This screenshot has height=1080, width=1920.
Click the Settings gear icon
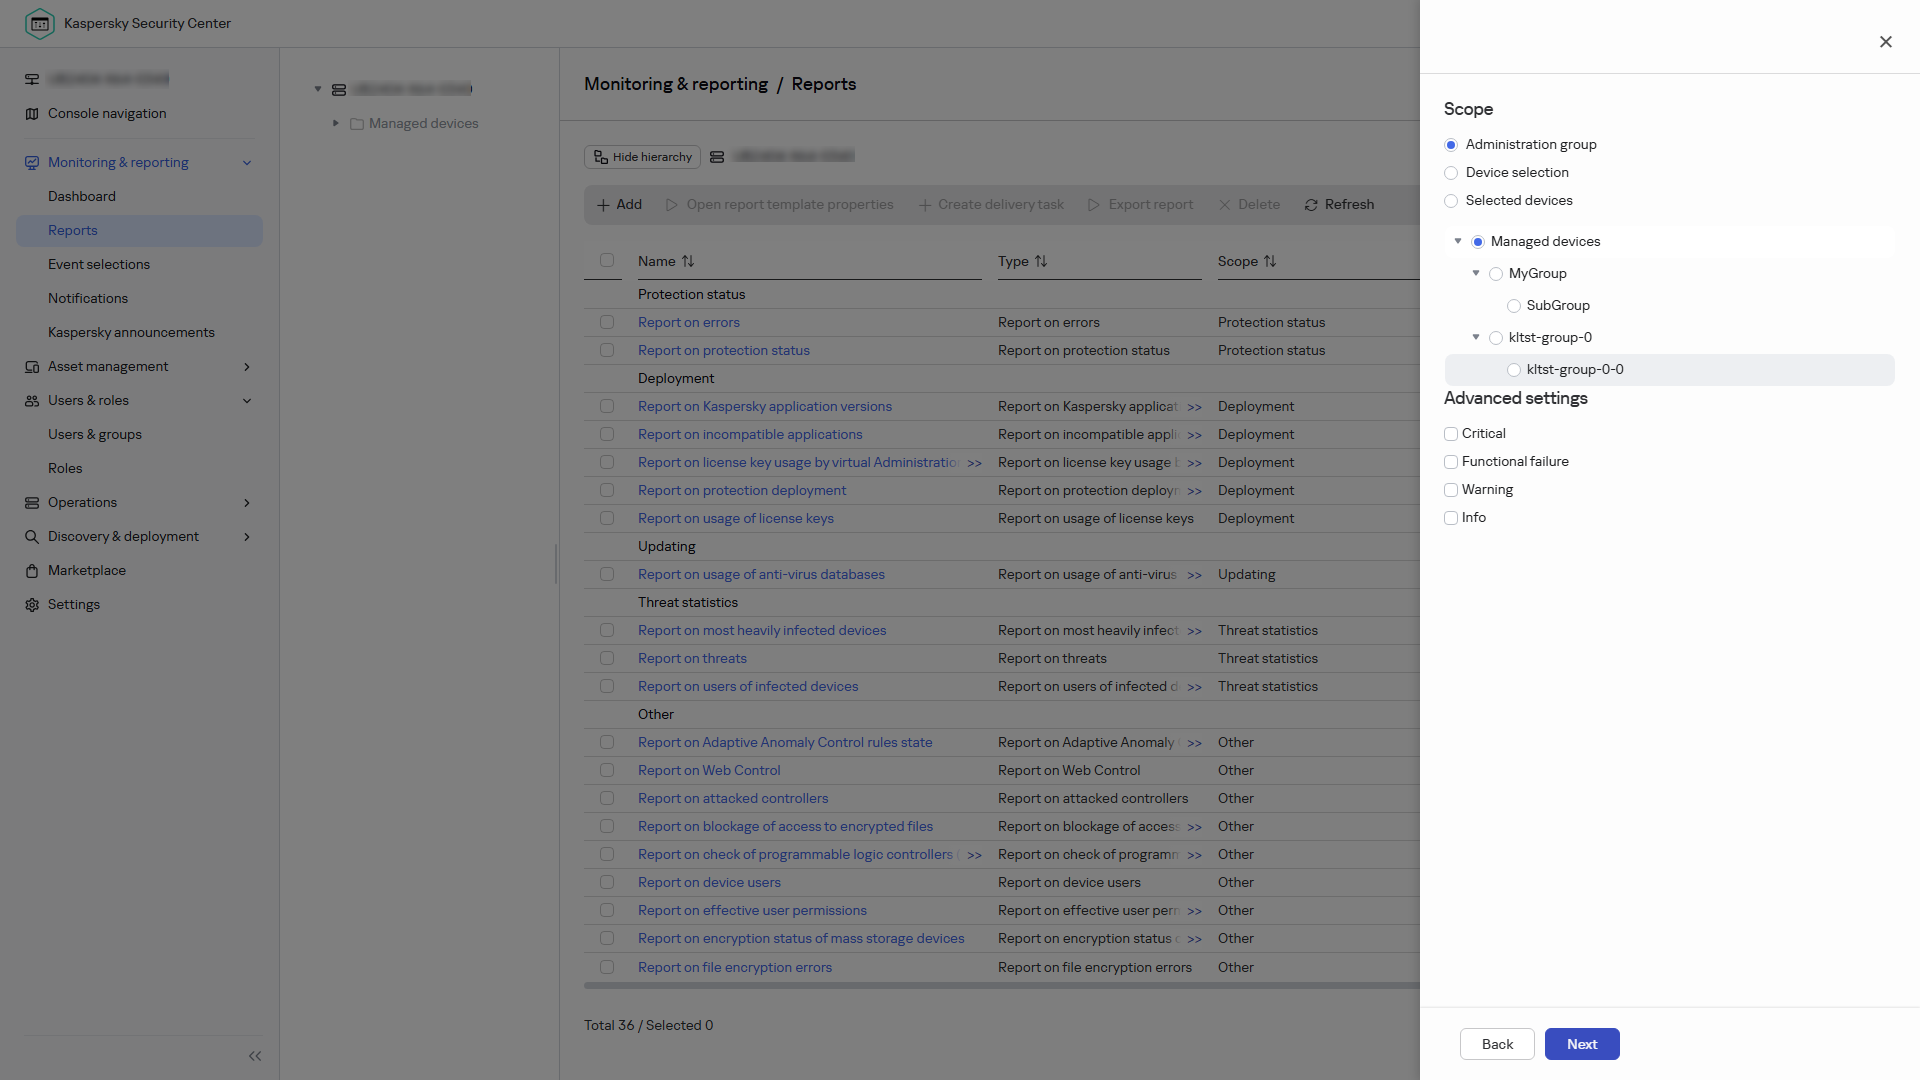[32, 605]
